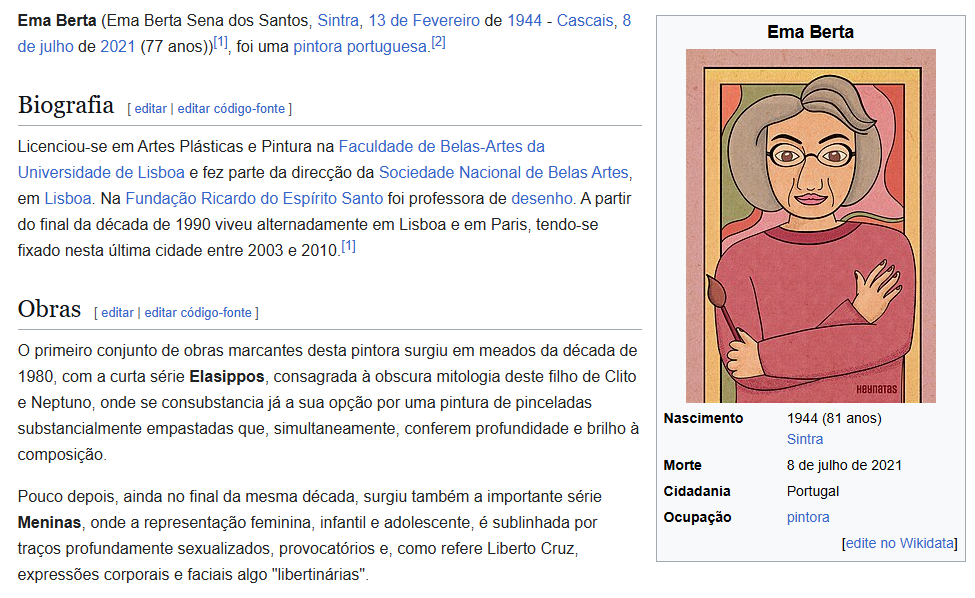Click the 1944 birth year link
This screenshot has width=975, height=598.
point(524,20)
